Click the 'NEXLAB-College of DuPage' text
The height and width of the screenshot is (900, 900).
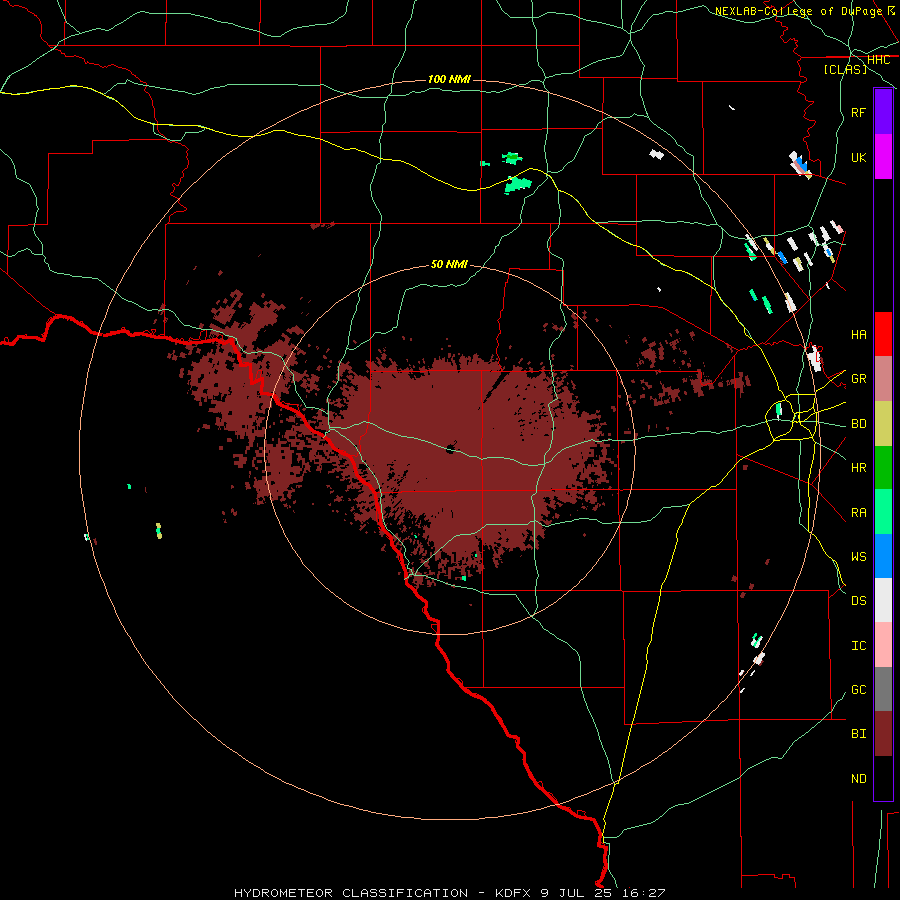[798, 11]
